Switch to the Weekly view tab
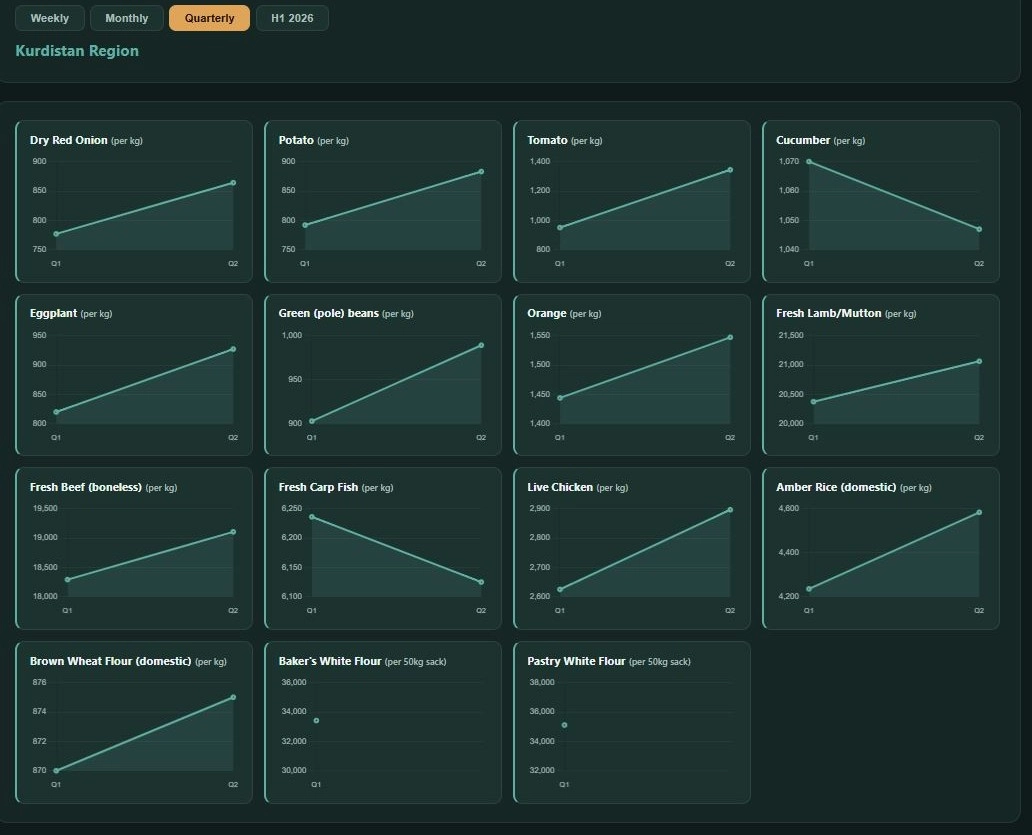Screen dimensions: 1032x835 [50, 18]
